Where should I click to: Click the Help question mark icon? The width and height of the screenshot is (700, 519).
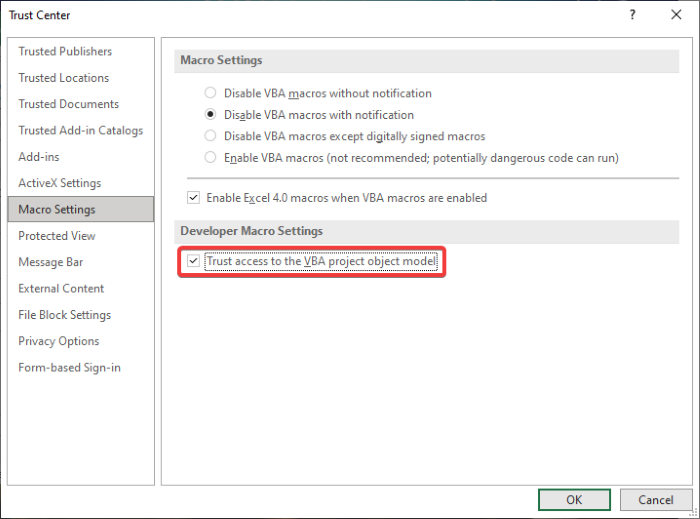click(x=632, y=15)
